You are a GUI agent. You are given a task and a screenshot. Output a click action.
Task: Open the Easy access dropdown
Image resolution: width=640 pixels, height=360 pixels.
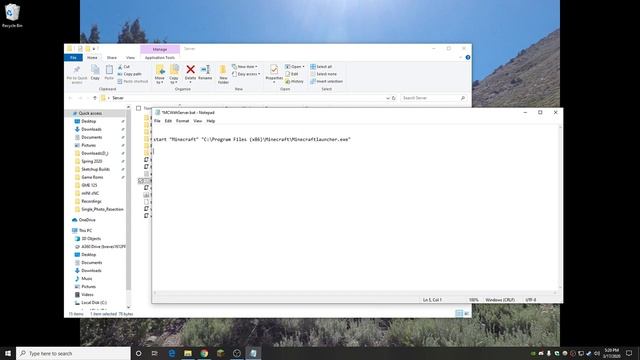[x=246, y=74]
